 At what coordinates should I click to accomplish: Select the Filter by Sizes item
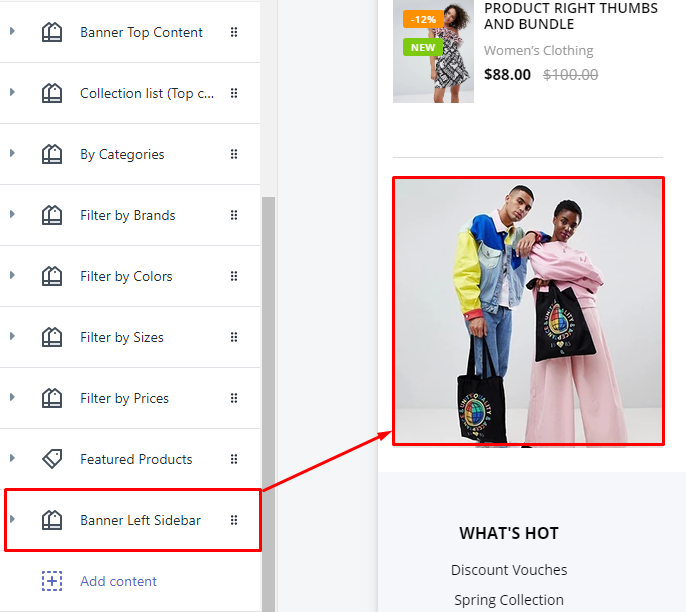(x=122, y=337)
